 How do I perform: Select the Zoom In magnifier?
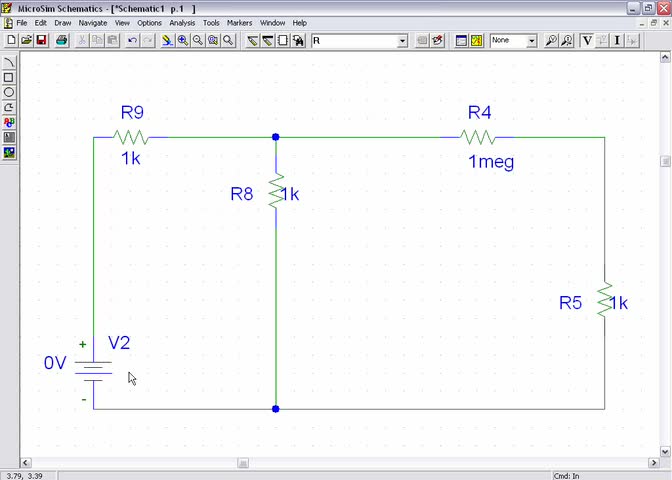click(183, 40)
